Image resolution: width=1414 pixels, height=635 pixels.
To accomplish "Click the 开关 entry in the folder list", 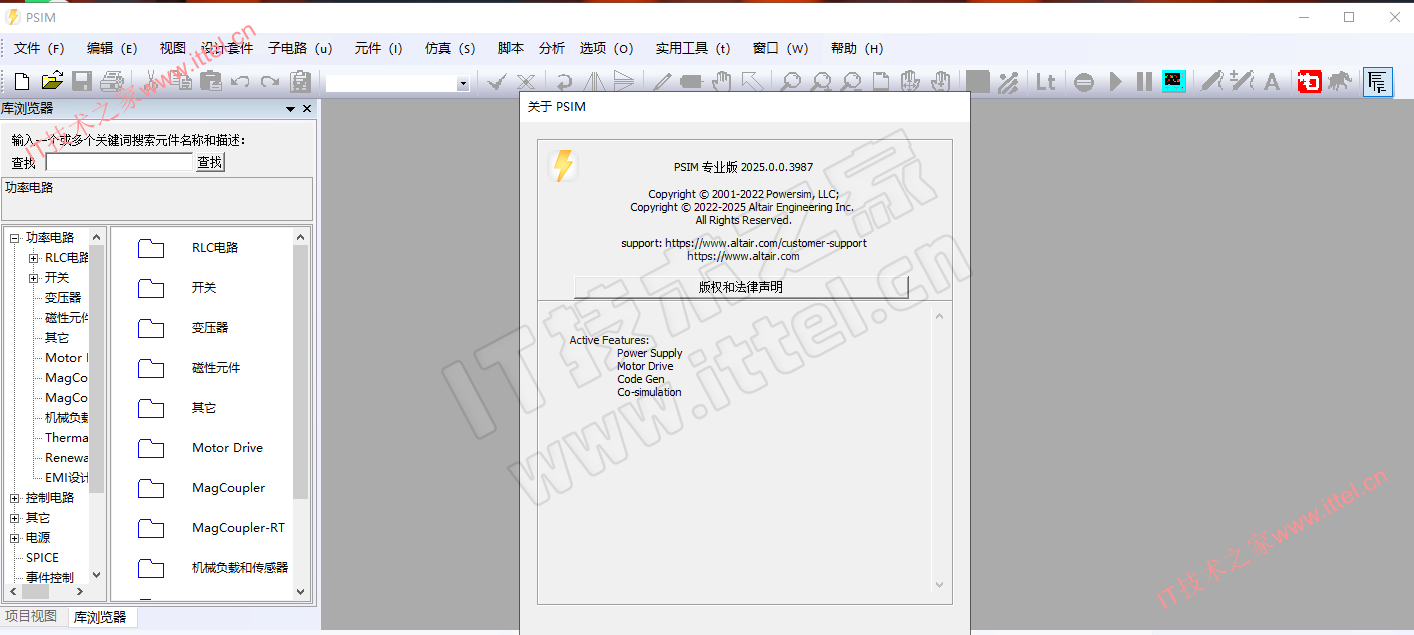I will click(x=204, y=288).
